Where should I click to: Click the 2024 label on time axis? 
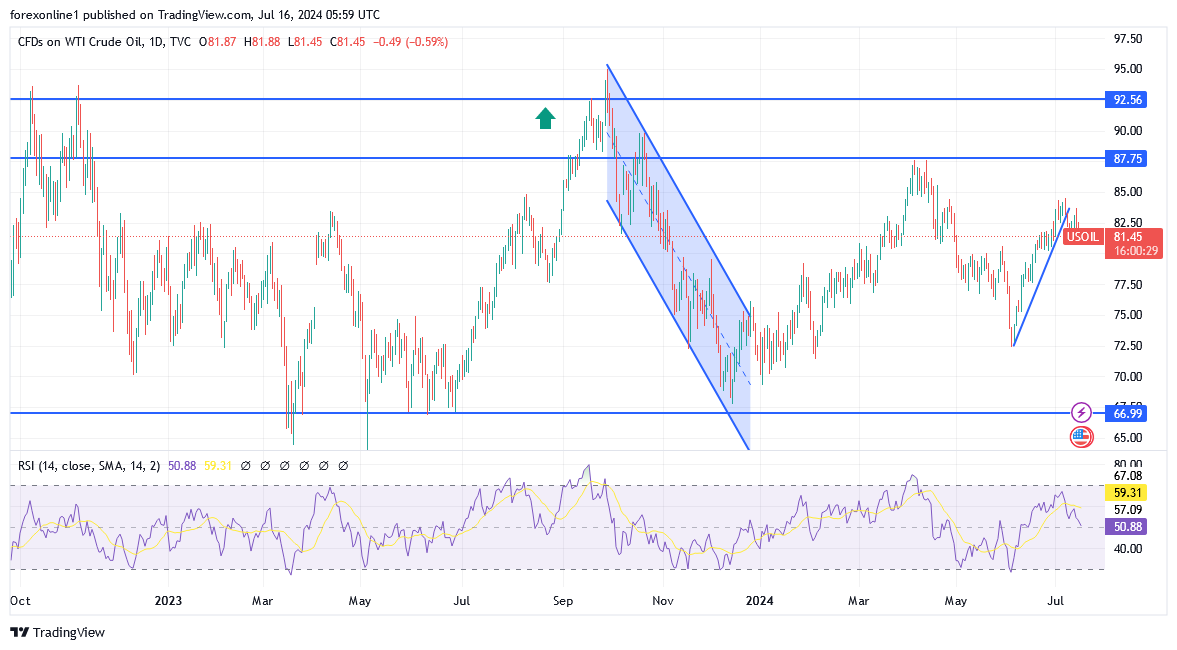tap(760, 600)
